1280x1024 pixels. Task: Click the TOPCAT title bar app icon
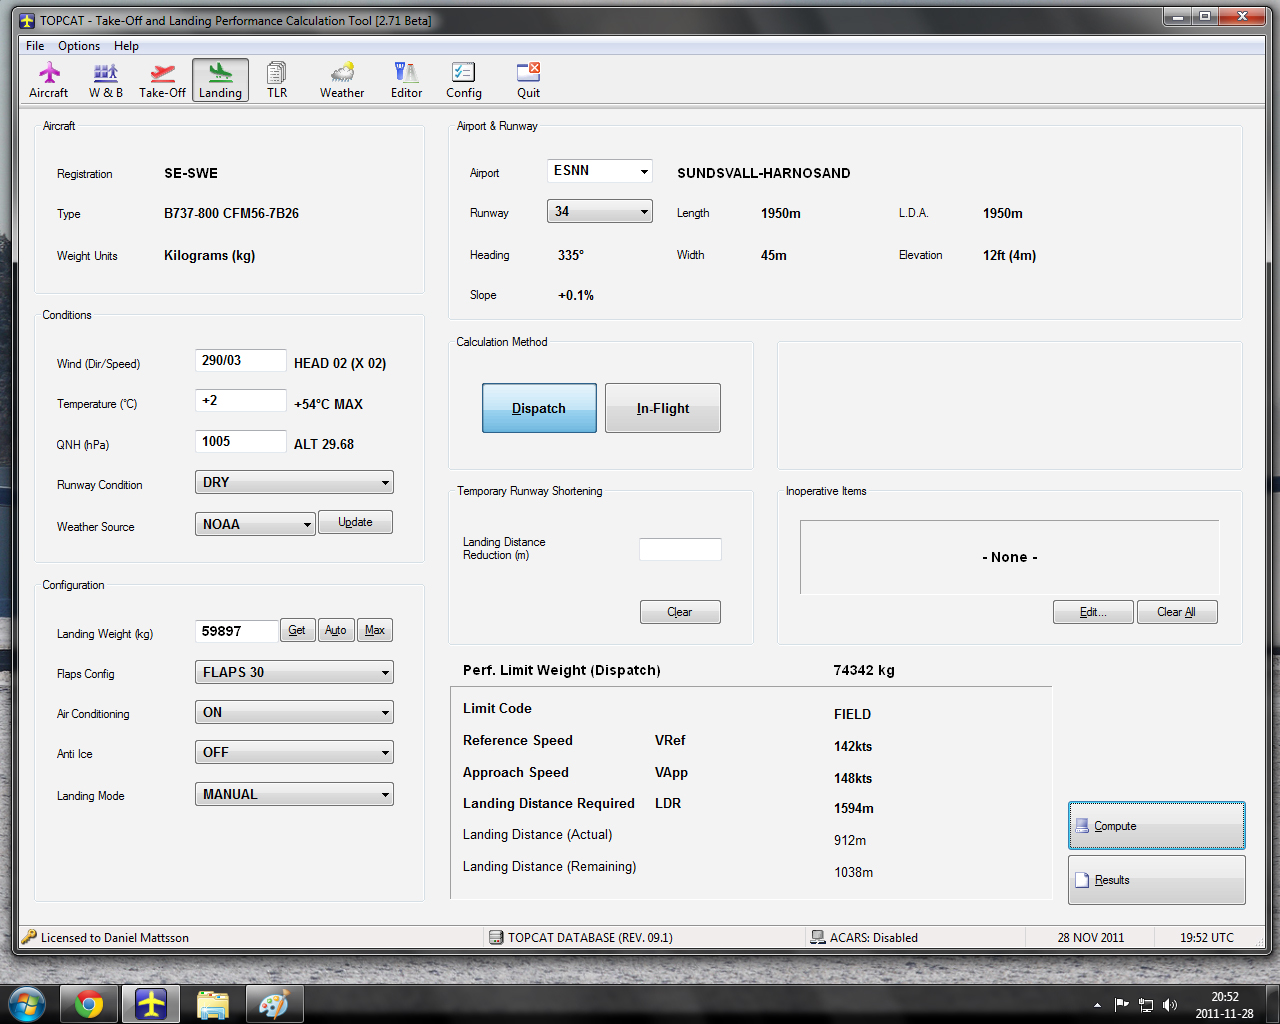tap(27, 20)
